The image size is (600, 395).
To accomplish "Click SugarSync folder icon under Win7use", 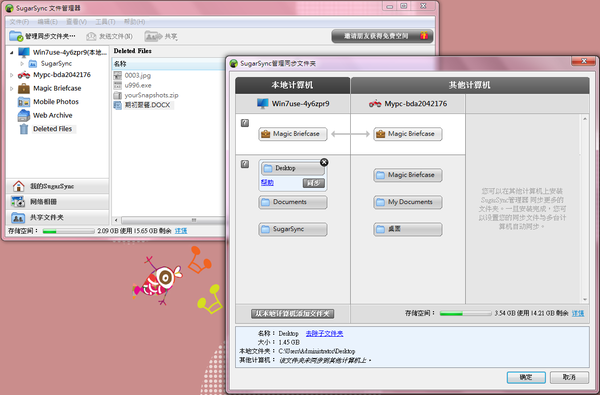I will pyautogui.click(x=33, y=64).
